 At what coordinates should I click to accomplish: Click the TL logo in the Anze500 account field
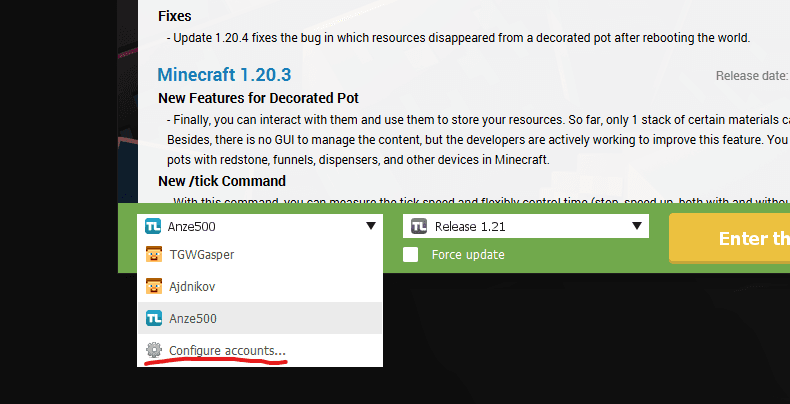pyautogui.click(x=153, y=226)
